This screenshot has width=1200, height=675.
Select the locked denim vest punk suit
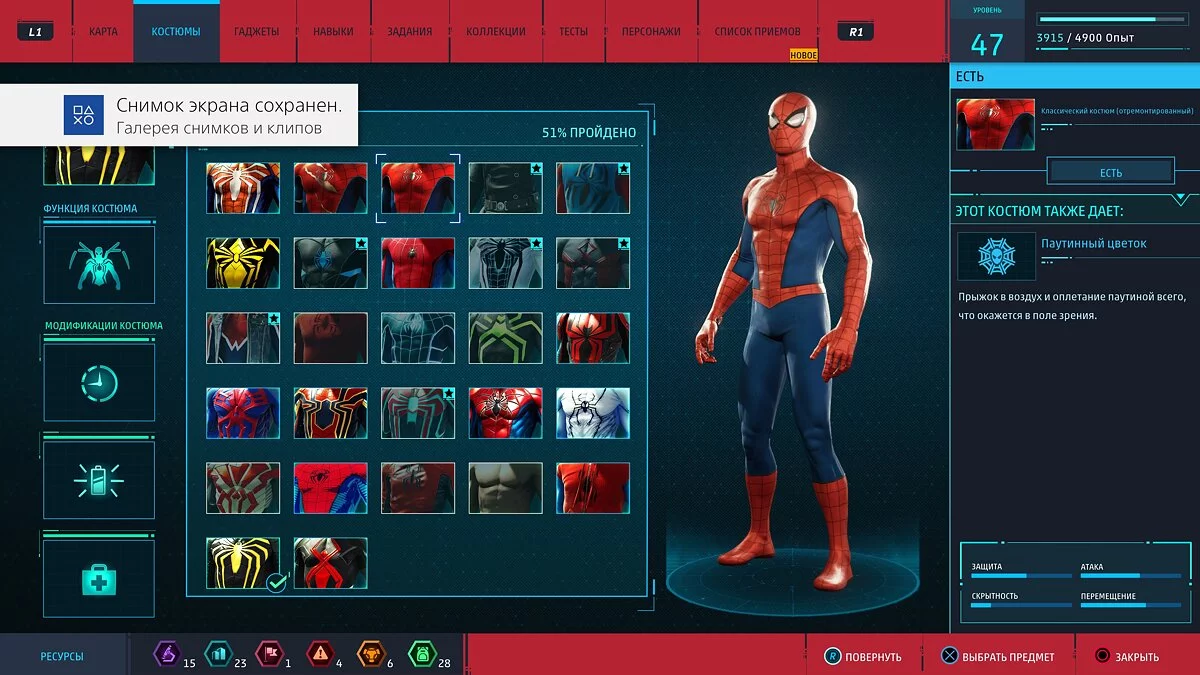pyautogui.click(x=243, y=338)
